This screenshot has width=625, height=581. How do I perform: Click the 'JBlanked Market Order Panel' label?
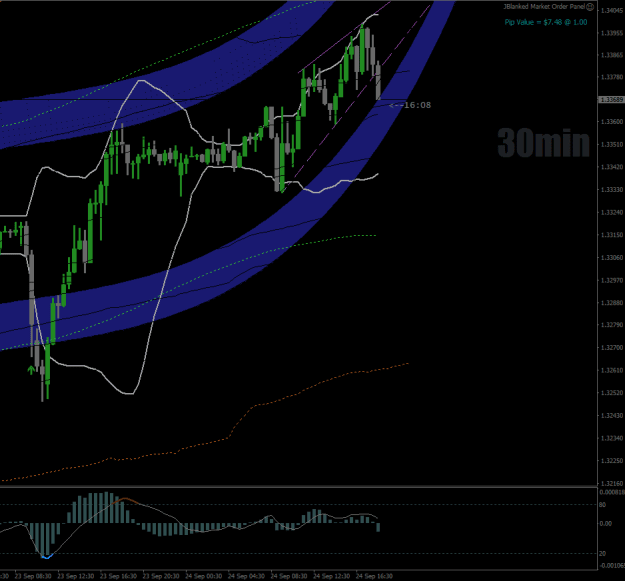click(x=544, y=6)
